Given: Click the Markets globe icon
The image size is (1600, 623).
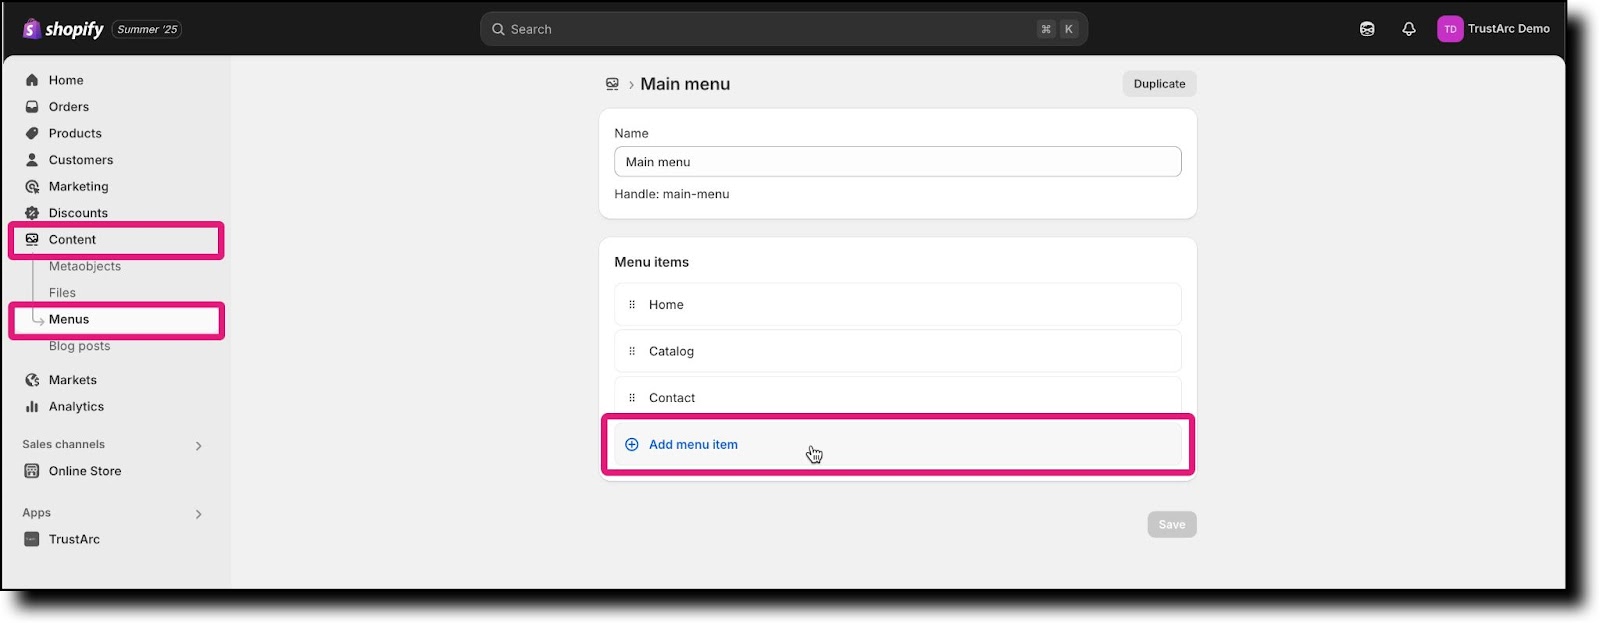Looking at the screenshot, I should coord(32,380).
